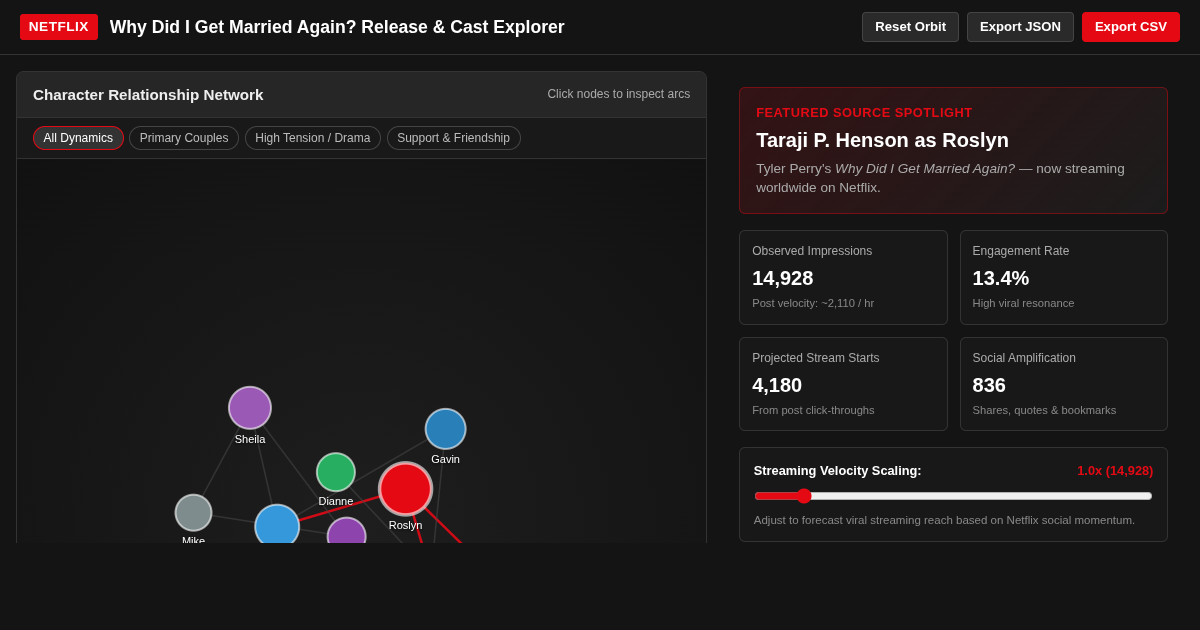The image size is (1200, 630).
Task: Click the '4,180' stream starts value
Action: pyautogui.click(x=777, y=385)
